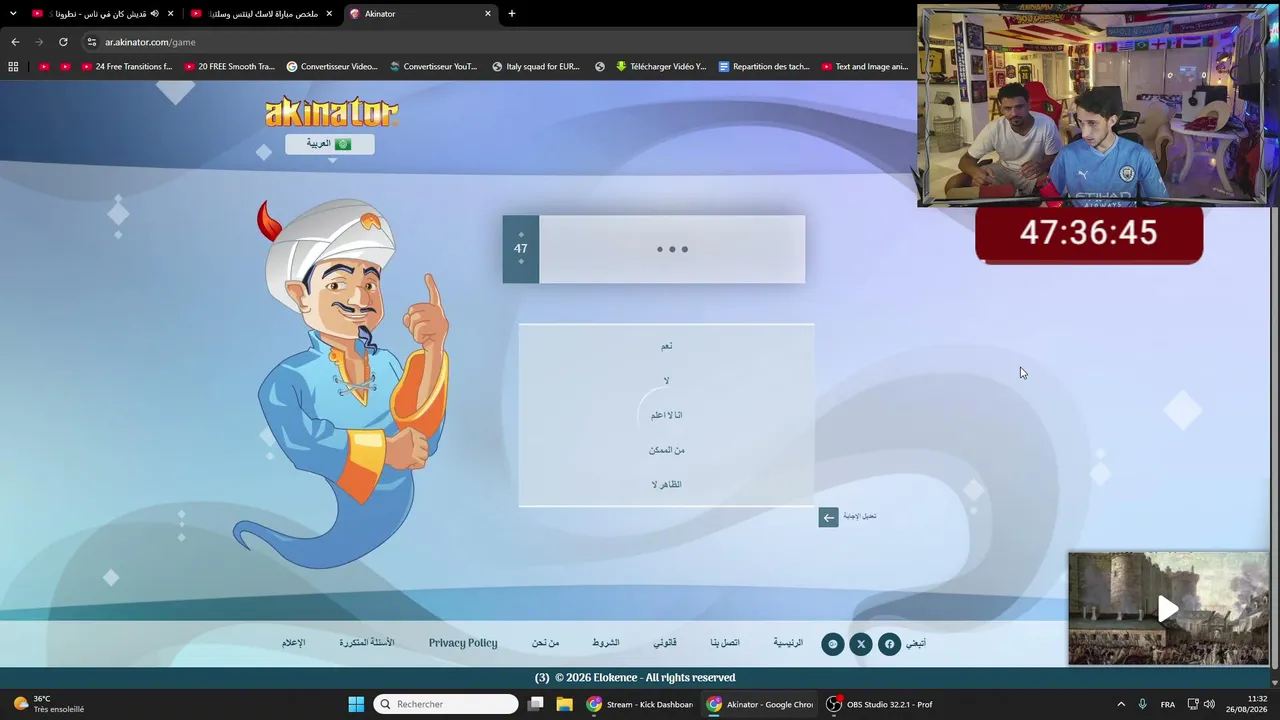The image size is (1280, 720).
Task: Open the Chrome apps grid icon
Action: [13, 67]
